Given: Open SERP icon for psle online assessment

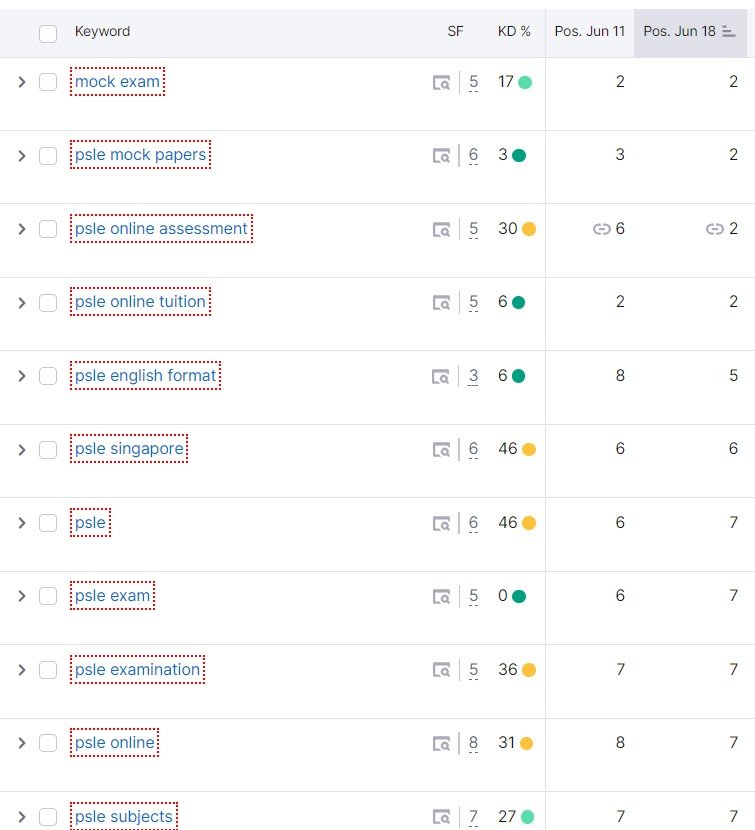Looking at the screenshot, I should [441, 229].
